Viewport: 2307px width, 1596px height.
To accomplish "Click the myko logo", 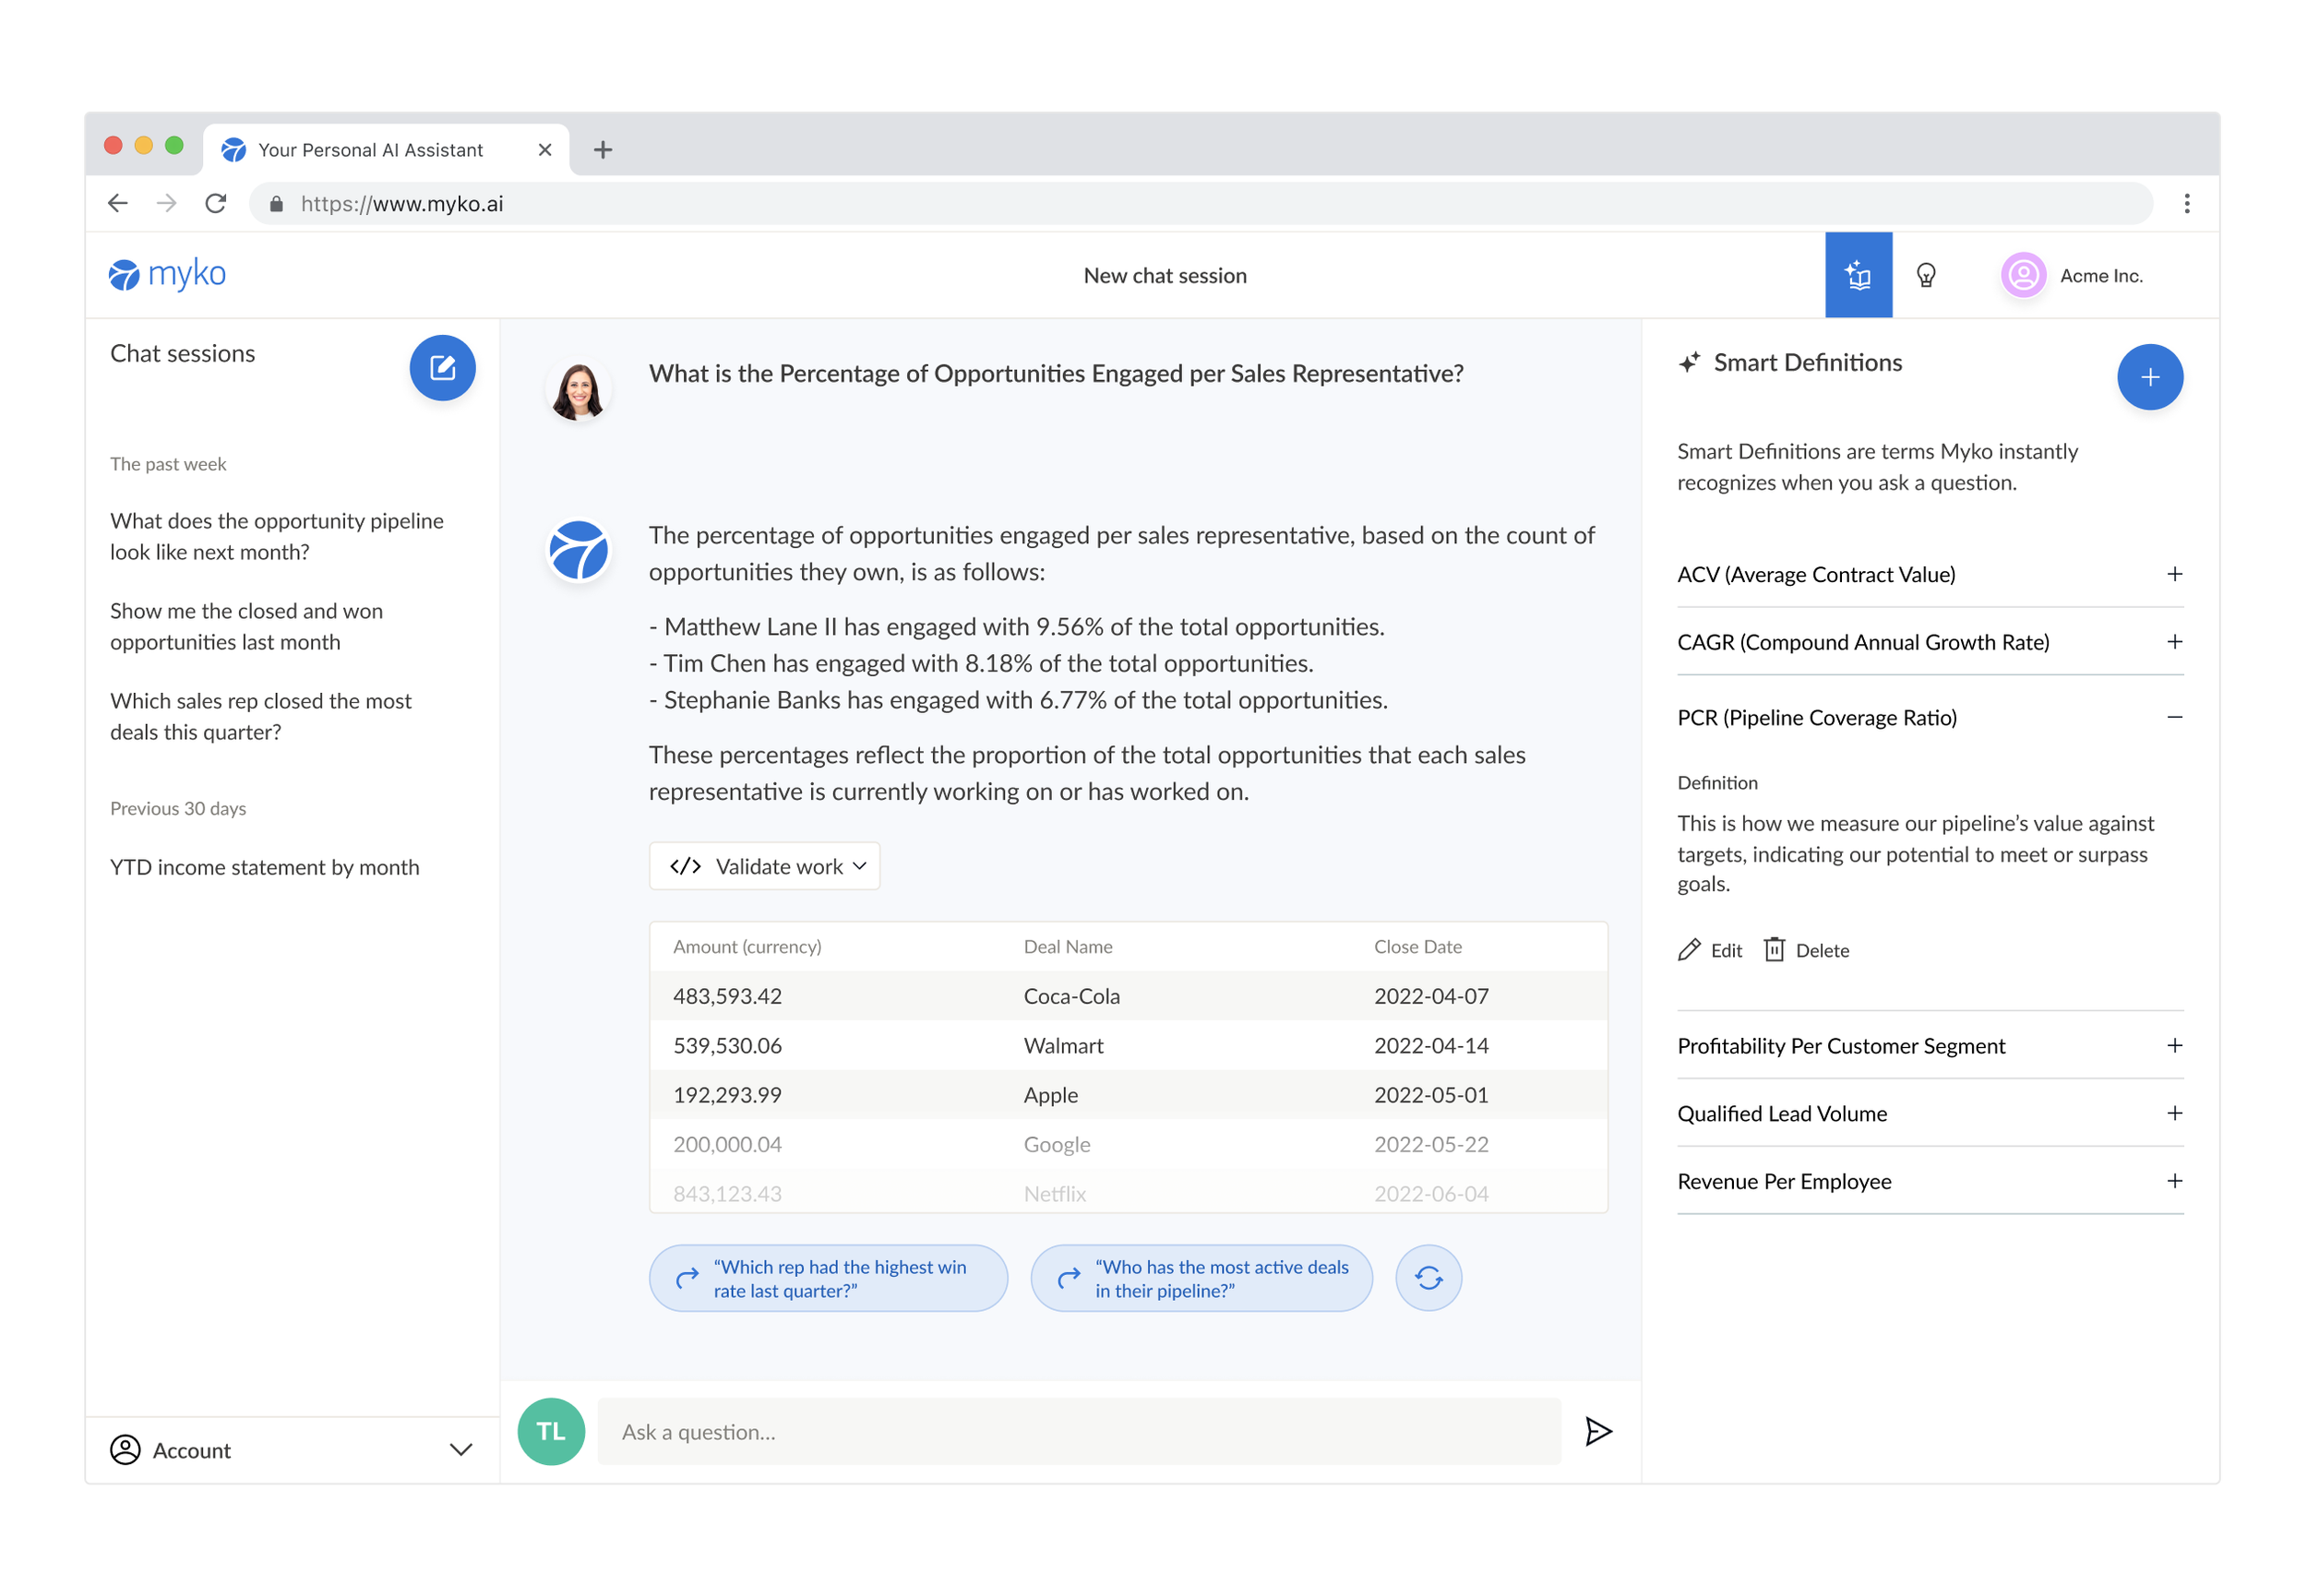I will [167, 274].
